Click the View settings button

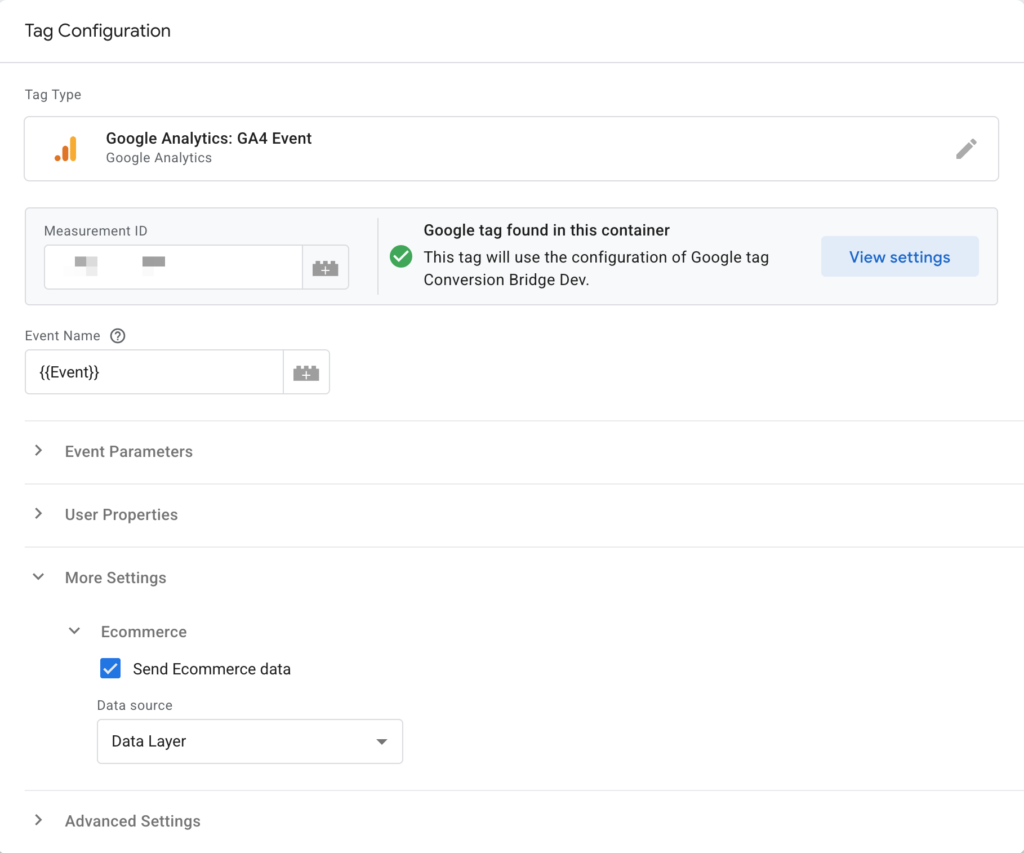click(x=899, y=257)
